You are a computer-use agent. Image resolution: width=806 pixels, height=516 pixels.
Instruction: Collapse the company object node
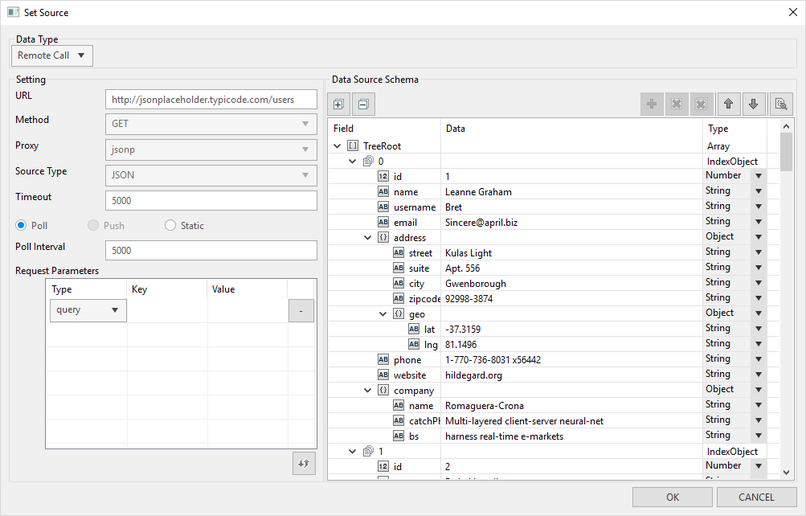click(369, 390)
